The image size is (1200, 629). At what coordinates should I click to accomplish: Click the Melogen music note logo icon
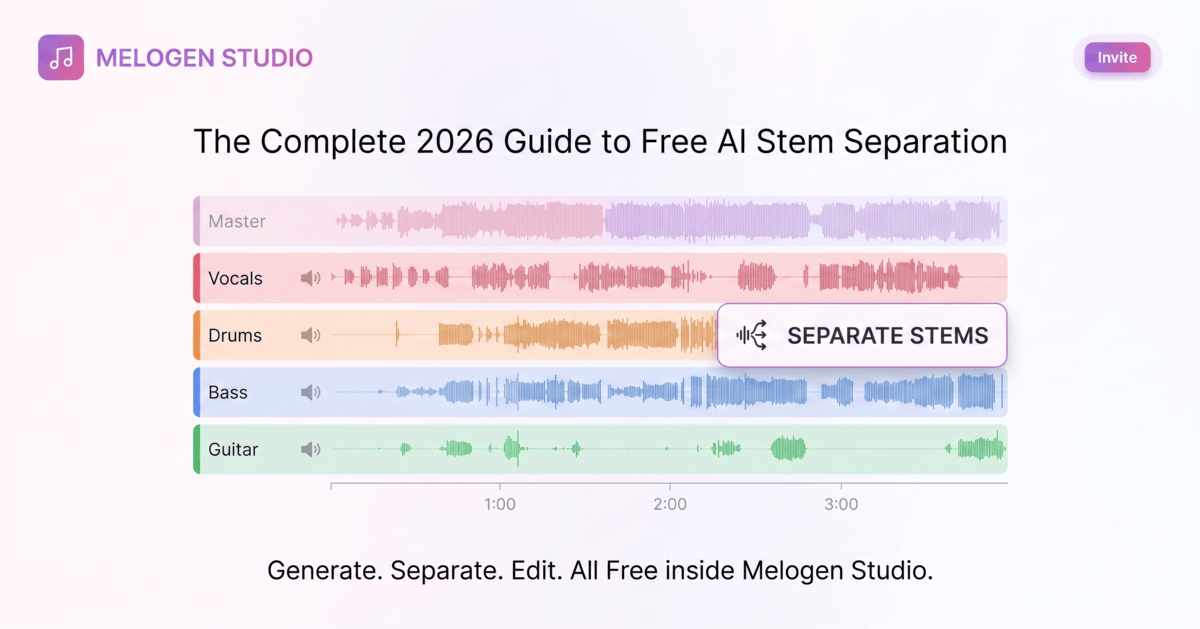(61, 57)
